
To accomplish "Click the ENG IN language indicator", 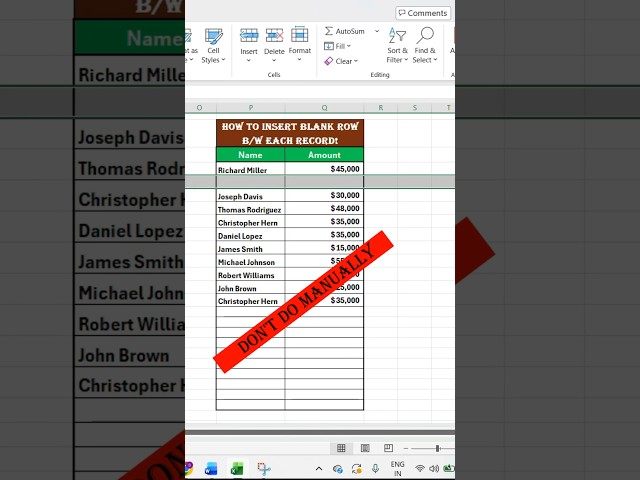I will coord(397,469).
